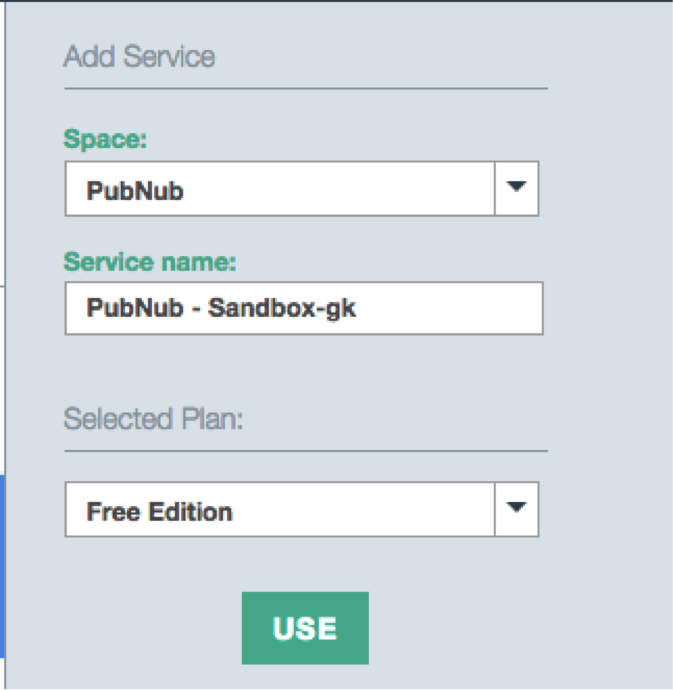Place cursor in PubNub - Sandbox-gk text
This screenshot has width=673, height=690.
click(221, 308)
